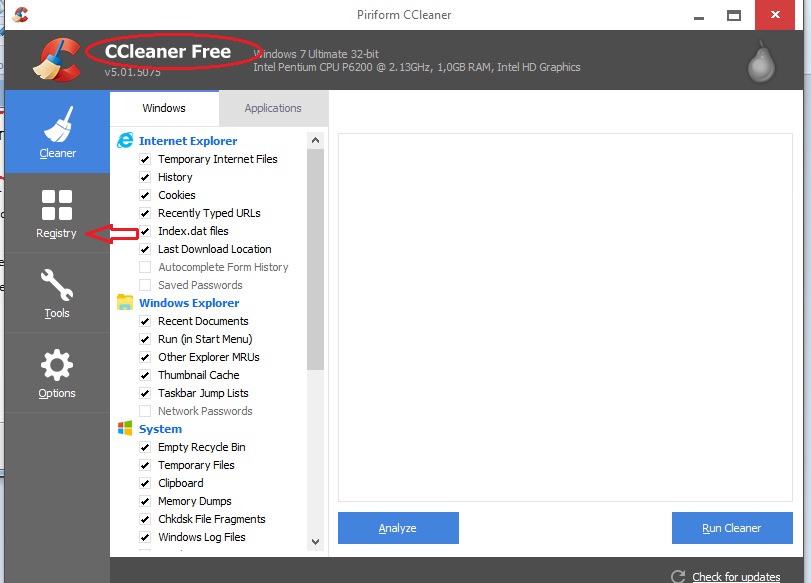The width and height of the screenshot is (811, 583).
Task: Toggle Temporary Files checkbox
Action: (145, 465)
